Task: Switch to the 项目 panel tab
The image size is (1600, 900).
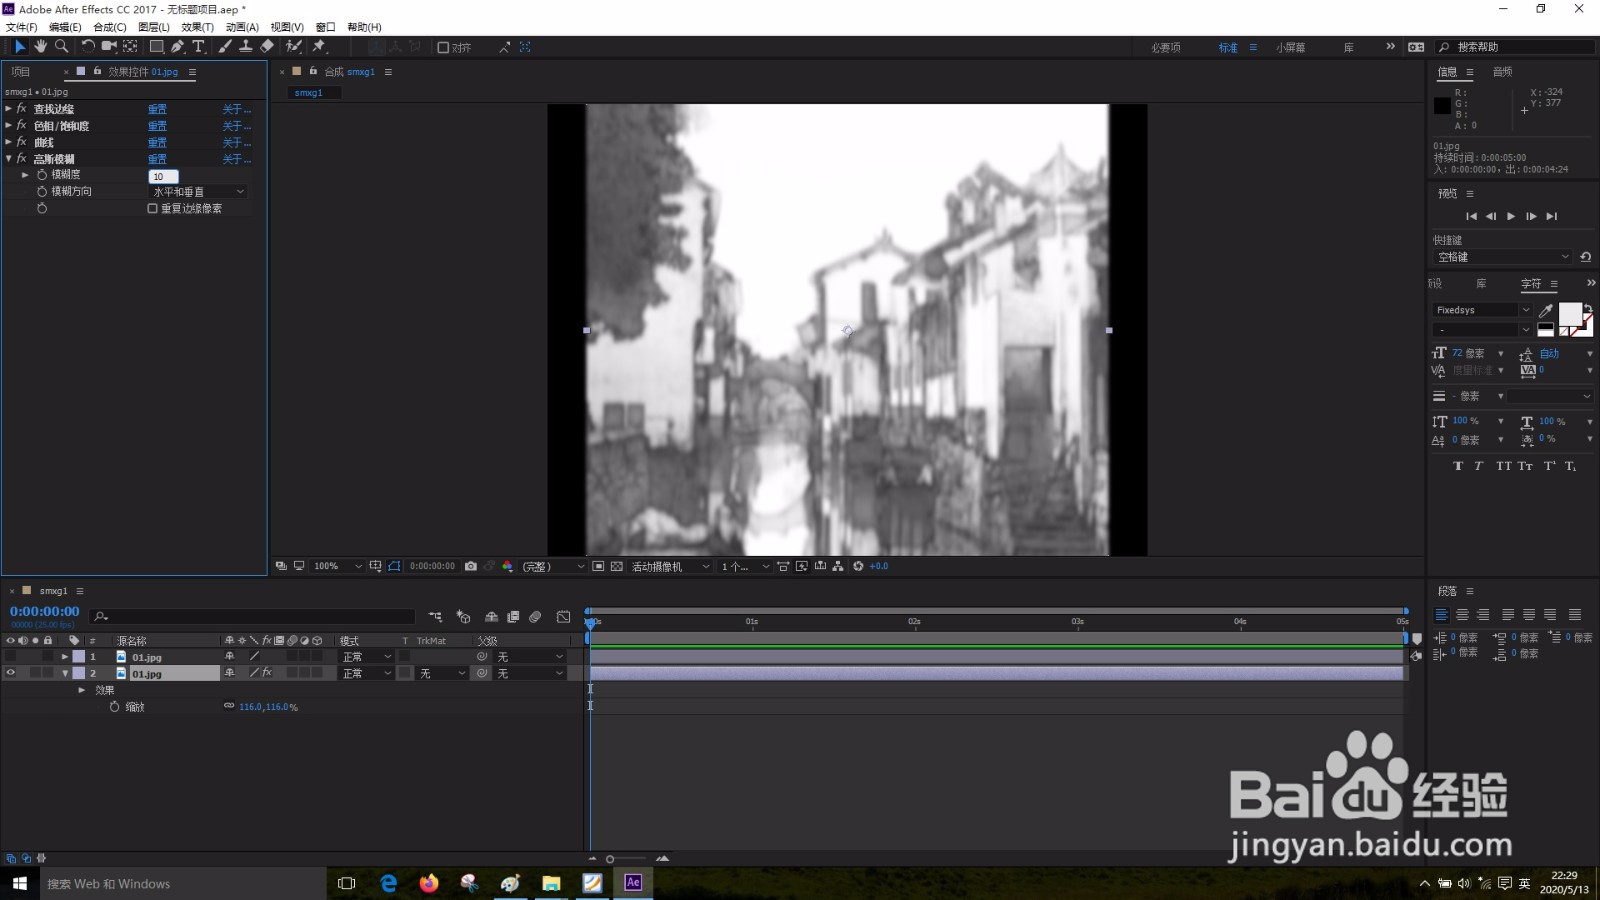Action: coord(21,72)
